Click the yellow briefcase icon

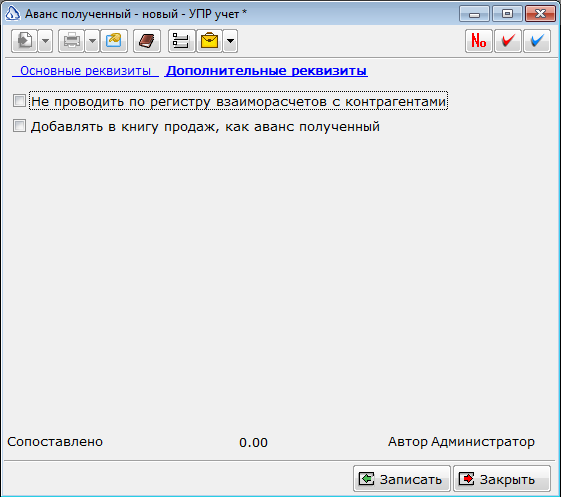click(x=209, y=41)
